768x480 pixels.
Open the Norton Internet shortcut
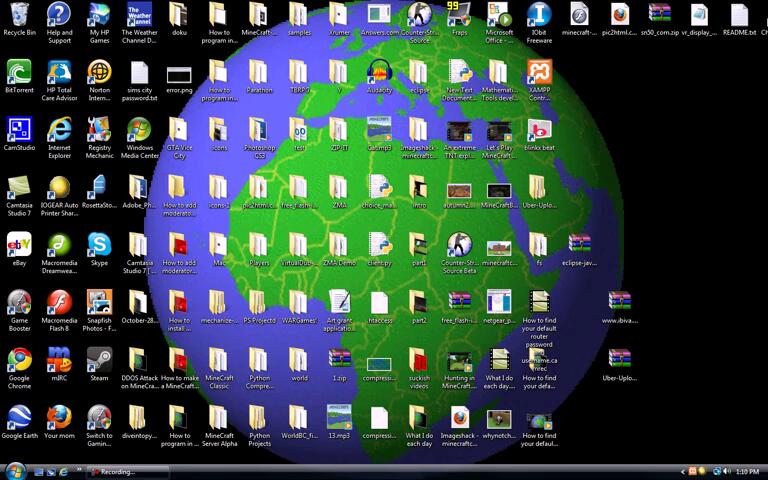[99, 73]
